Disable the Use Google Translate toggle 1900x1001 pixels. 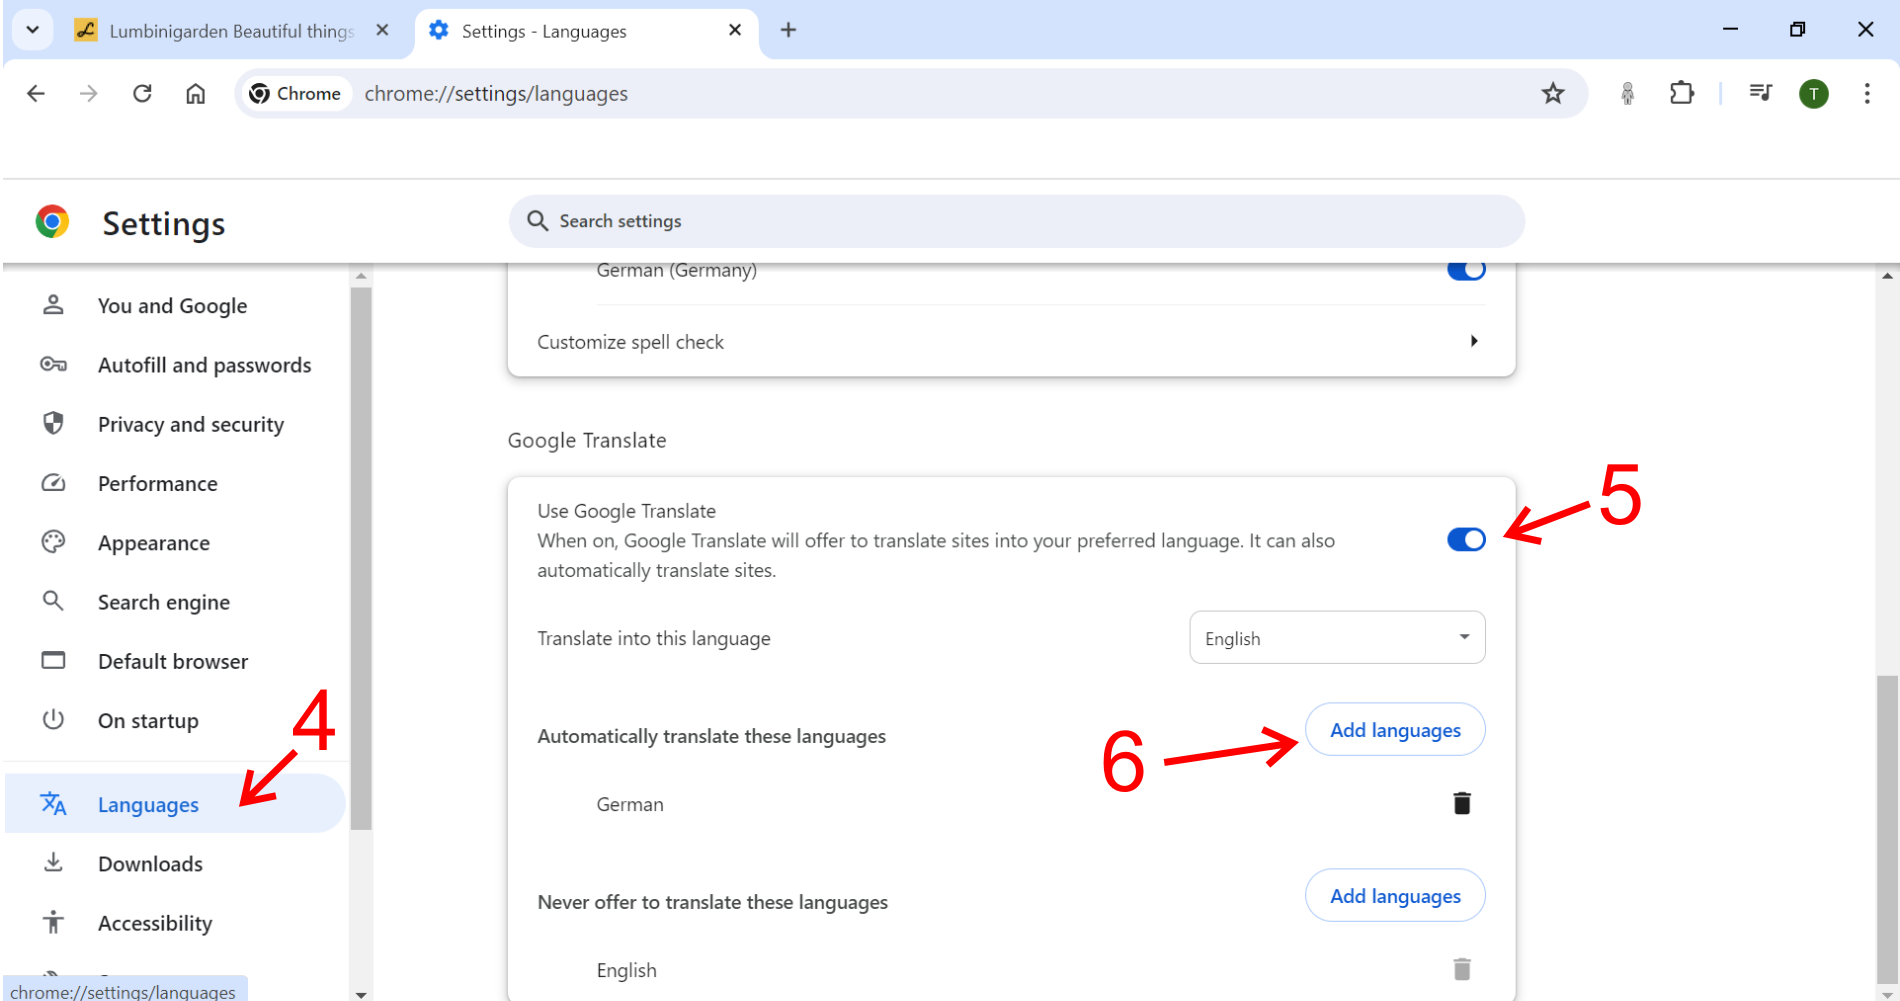click(x=1466, y=540)
